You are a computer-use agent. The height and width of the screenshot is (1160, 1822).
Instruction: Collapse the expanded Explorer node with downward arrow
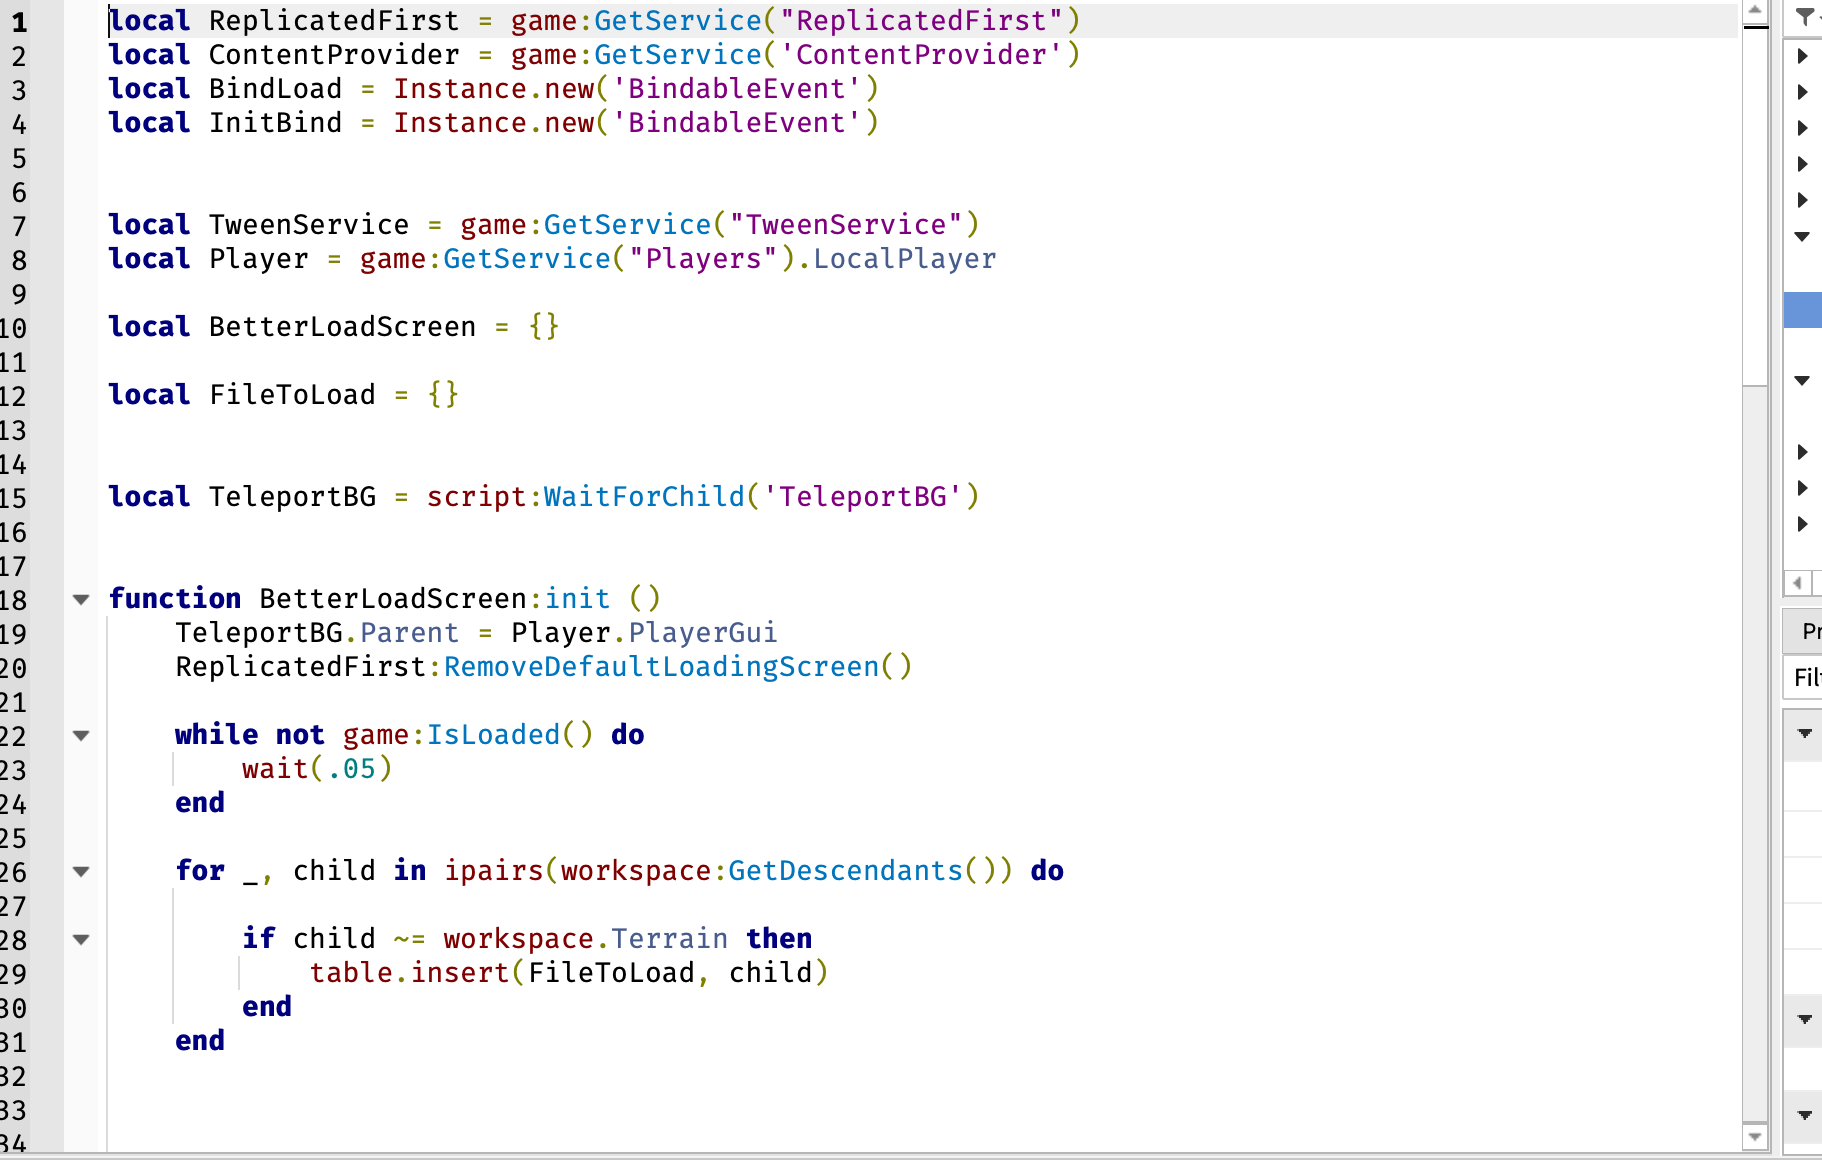tap(1803, 237)
